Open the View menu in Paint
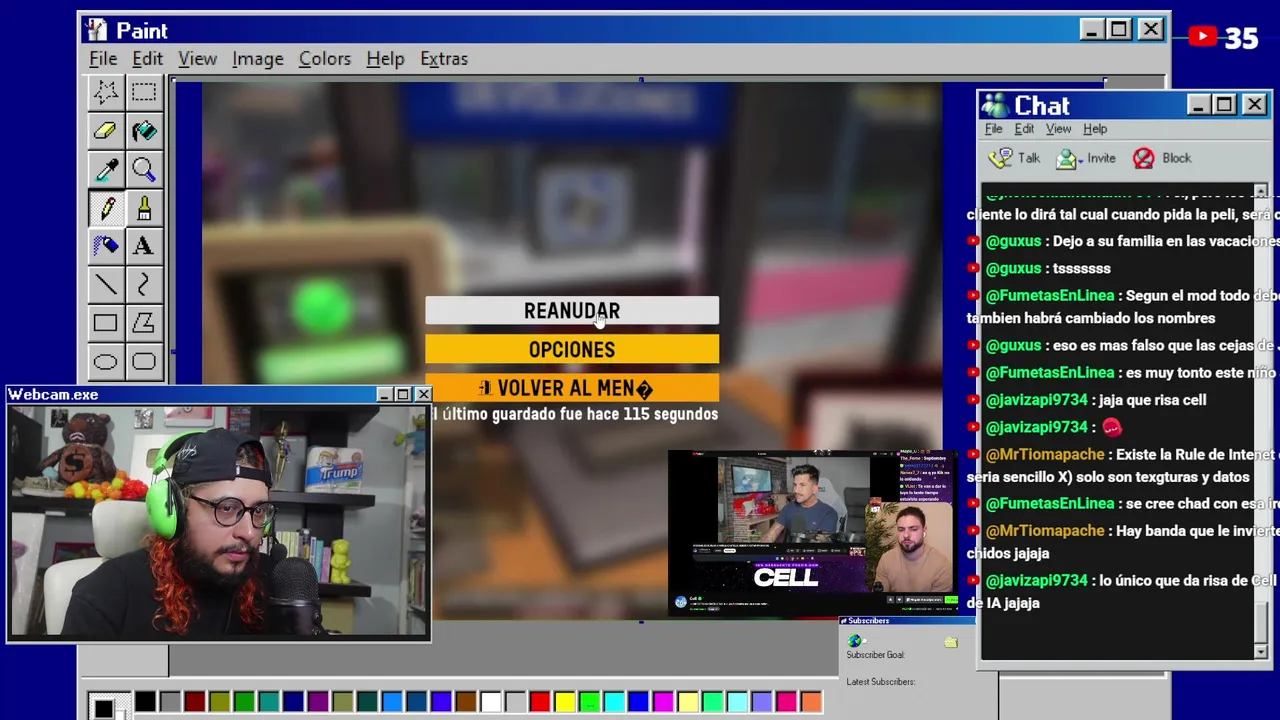Screen dimensions: 1280x720 coord(197,59)
